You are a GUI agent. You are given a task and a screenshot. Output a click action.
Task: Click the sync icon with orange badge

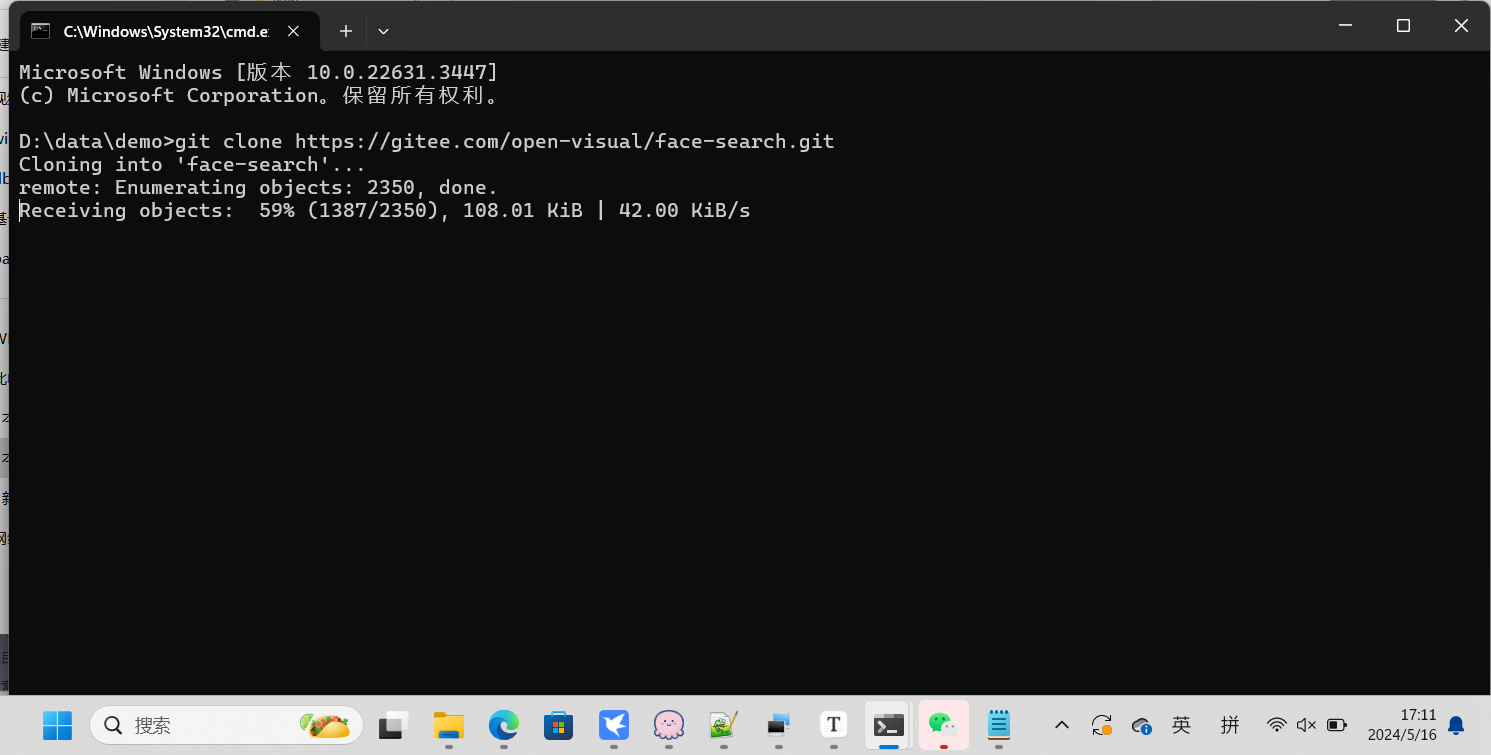click(1102, 725)
